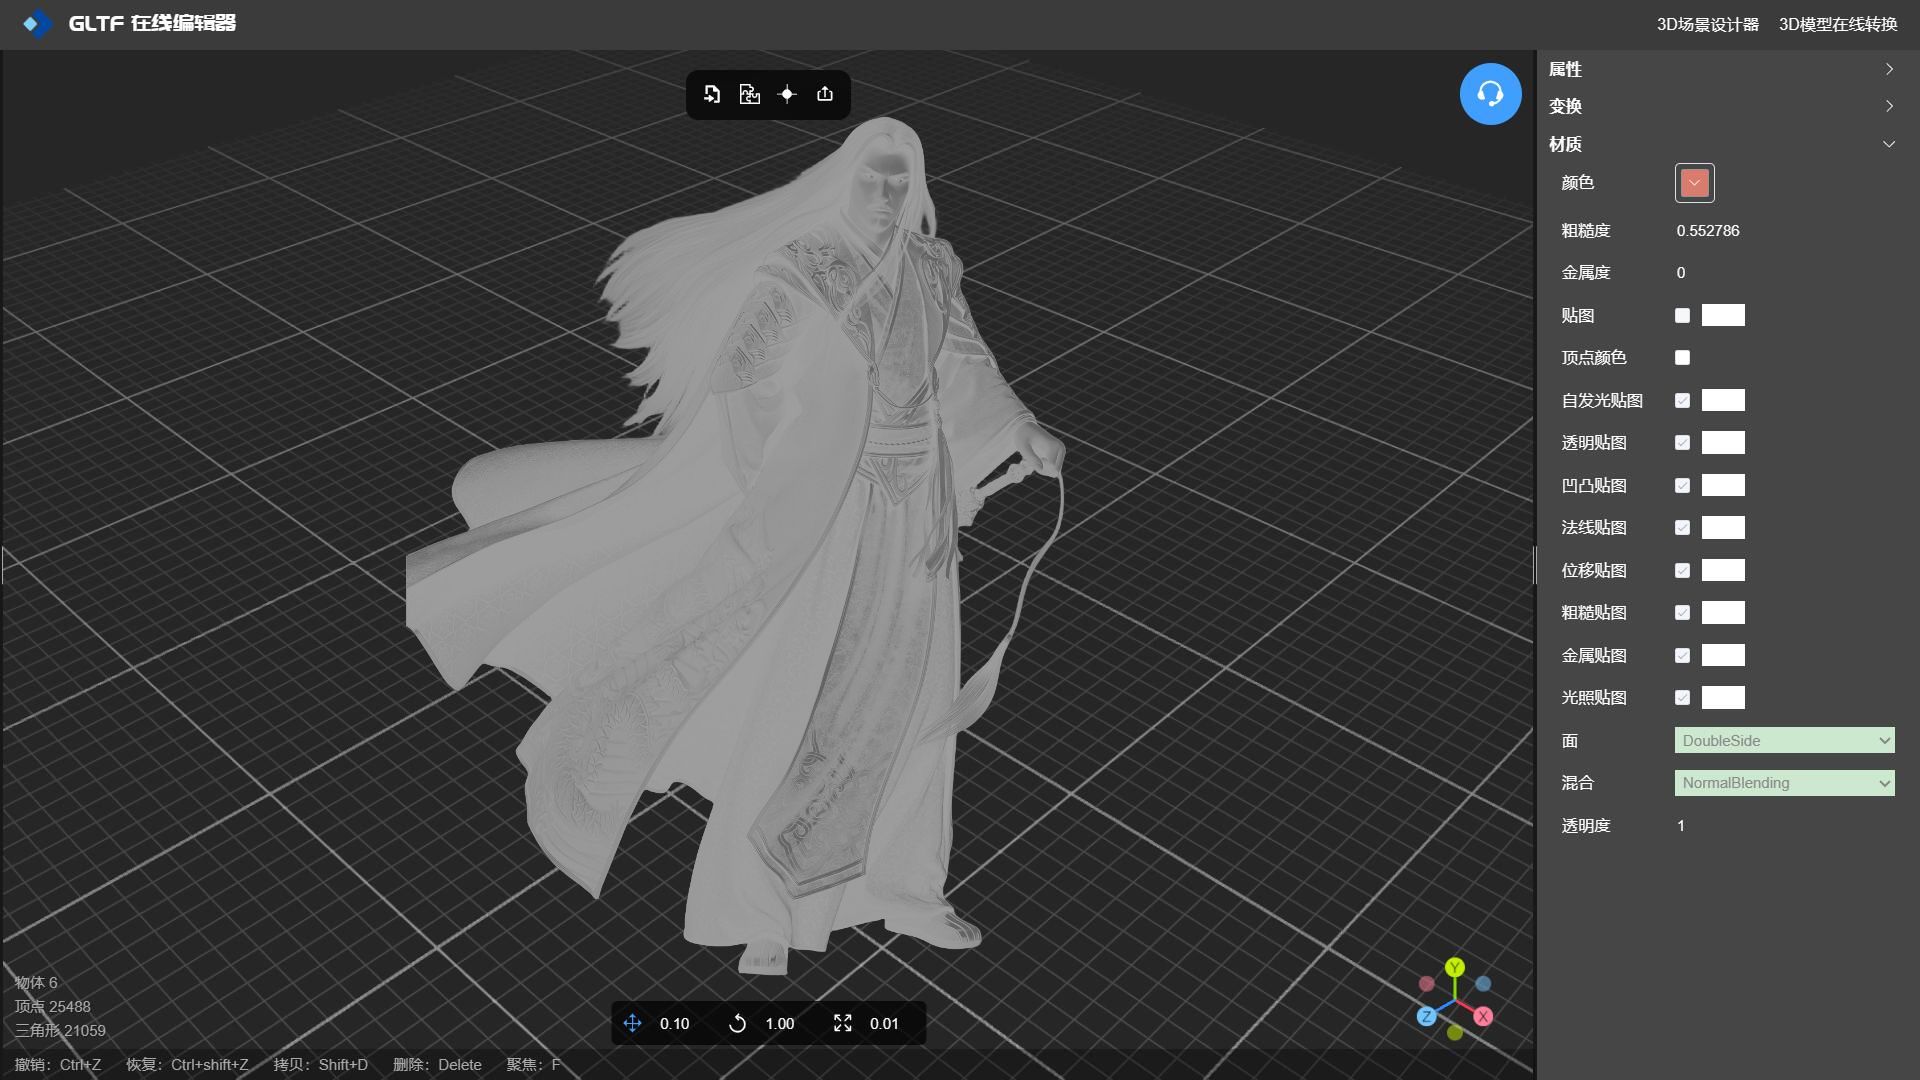The height and width of the screenshot is (1080, 1920).
Task: Click the green Y axis gizmo ball
Action: point(1455,967)
